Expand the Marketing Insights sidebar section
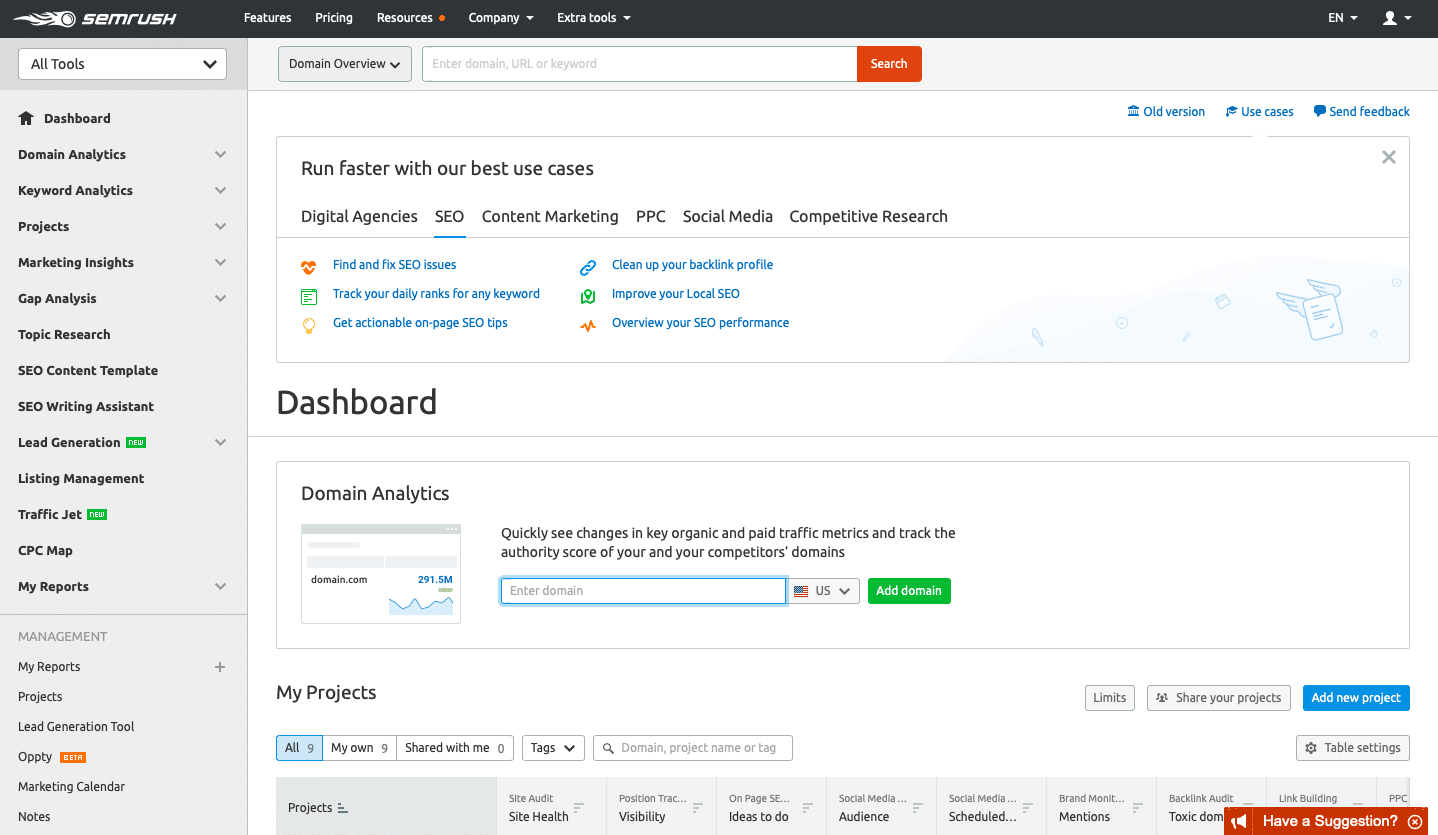 220,263
